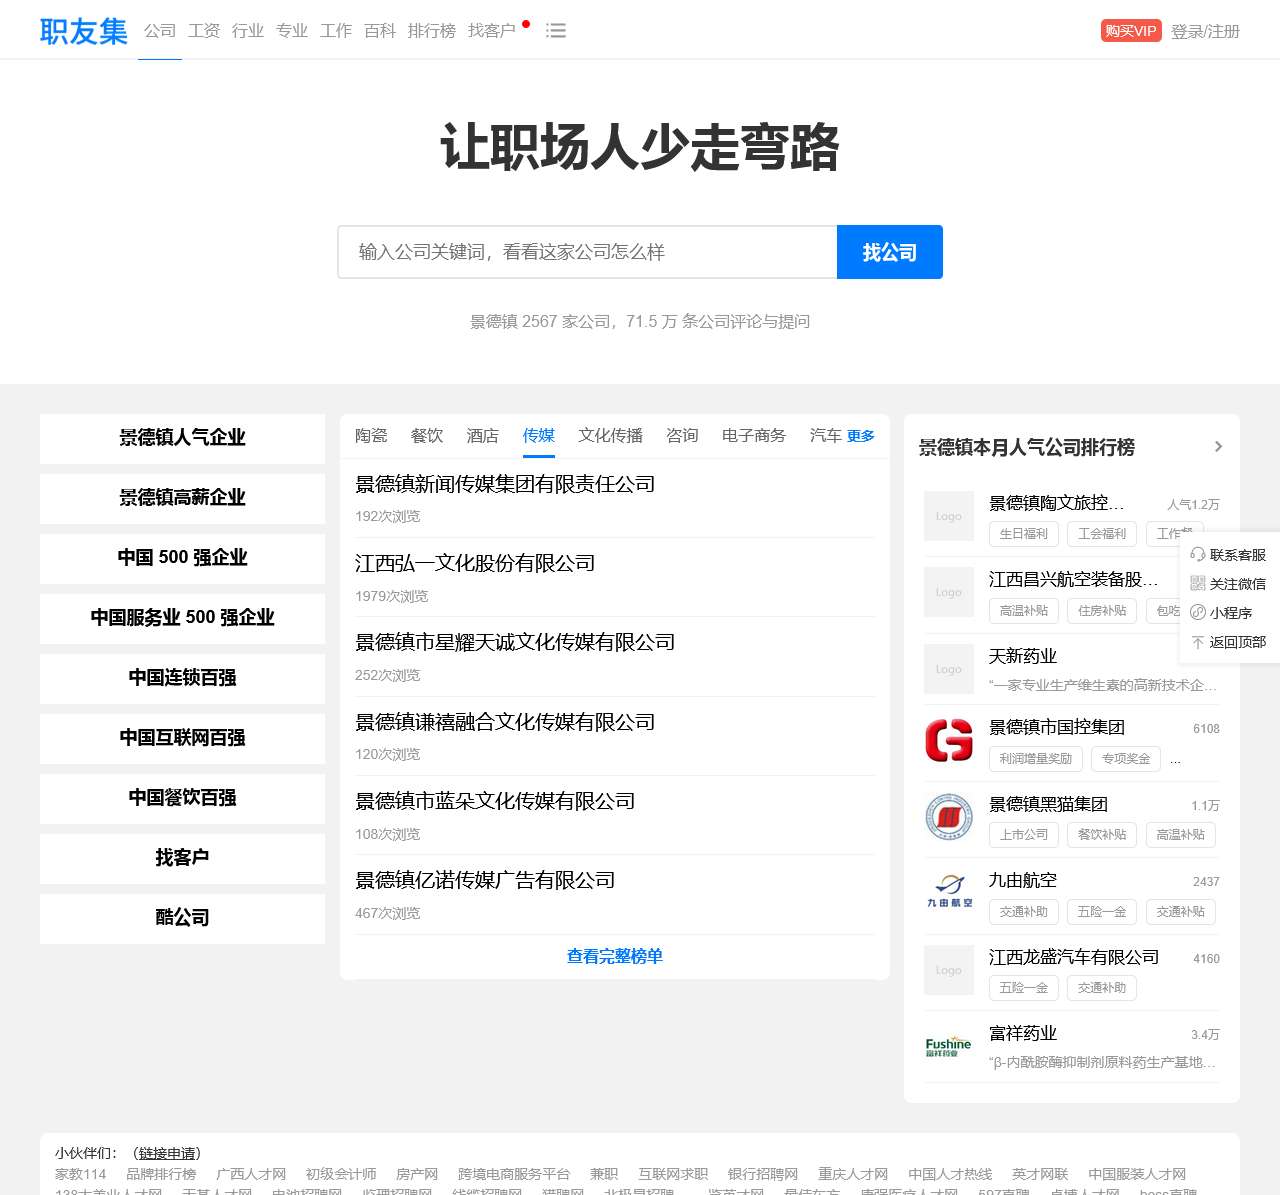Click placeholder logo for 天新药业

tap(949, 669)
